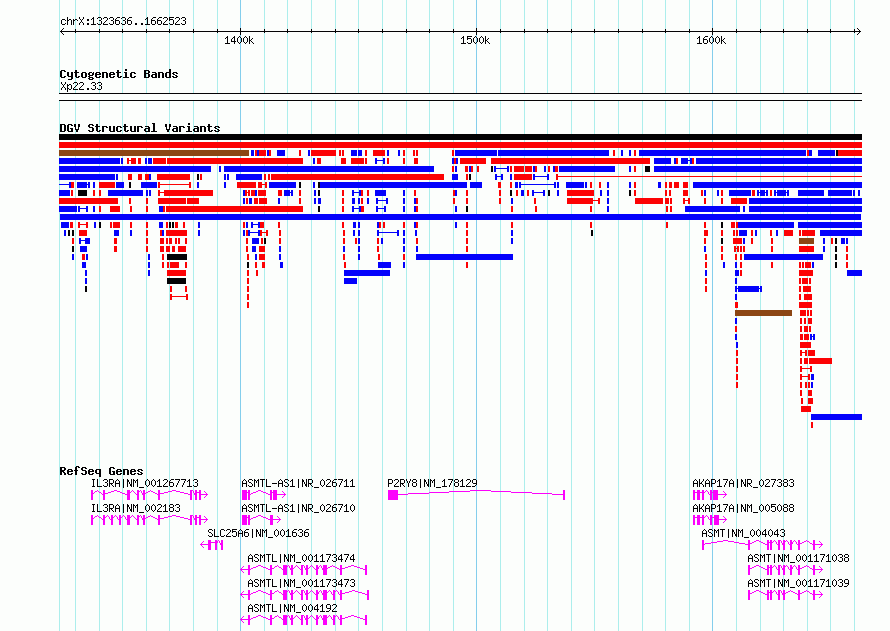890x631 pixels.
Task: Open the SLC25A6|NM_001636 gene label
Action: (x=258, y=533)
